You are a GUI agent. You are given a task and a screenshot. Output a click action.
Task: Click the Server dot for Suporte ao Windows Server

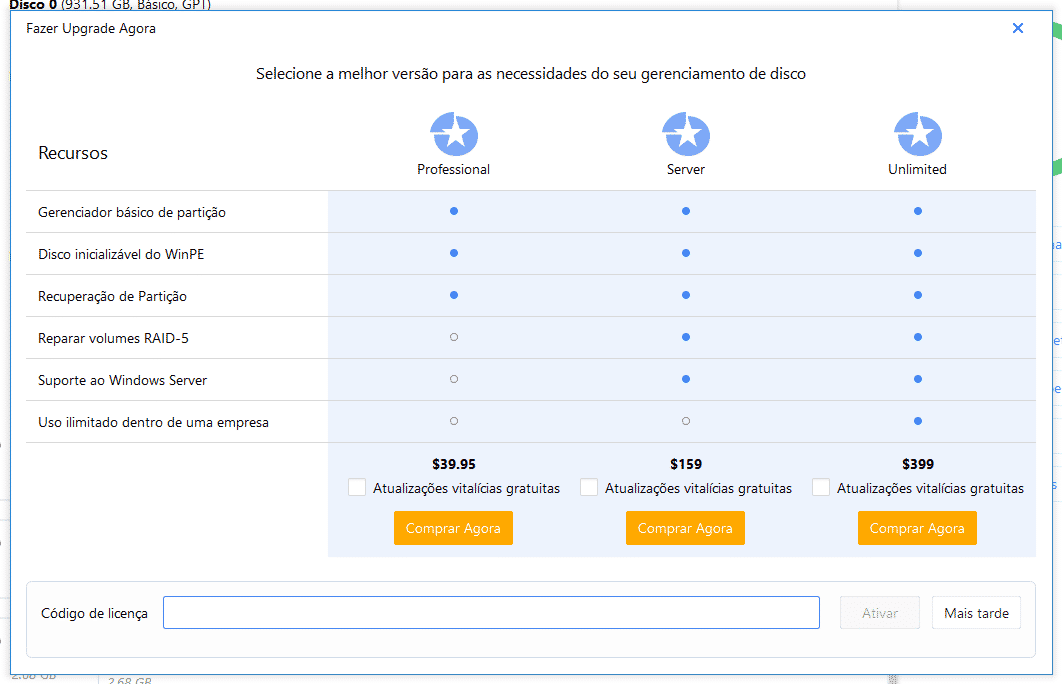tap(686, 379)
